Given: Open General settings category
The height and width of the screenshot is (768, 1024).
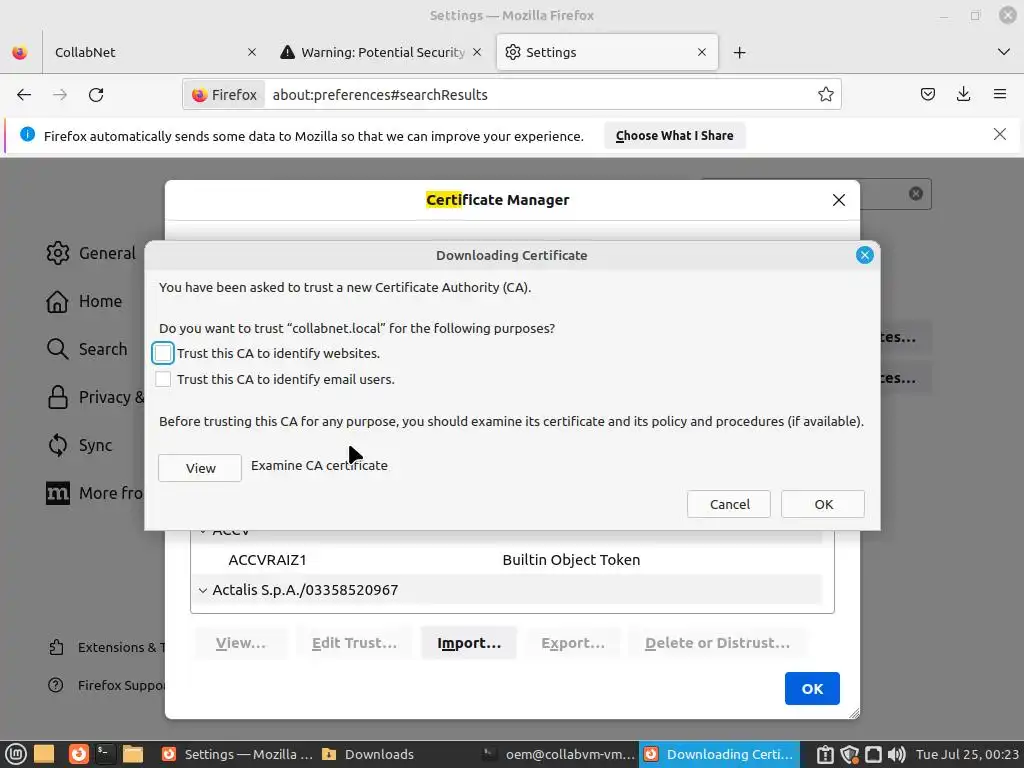Looking at the screenshot, I should (91, 253).
